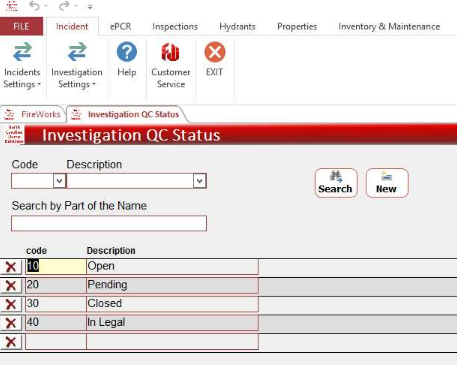Click the New button
Screen dimensions: 457x365
tap(387, 183)
